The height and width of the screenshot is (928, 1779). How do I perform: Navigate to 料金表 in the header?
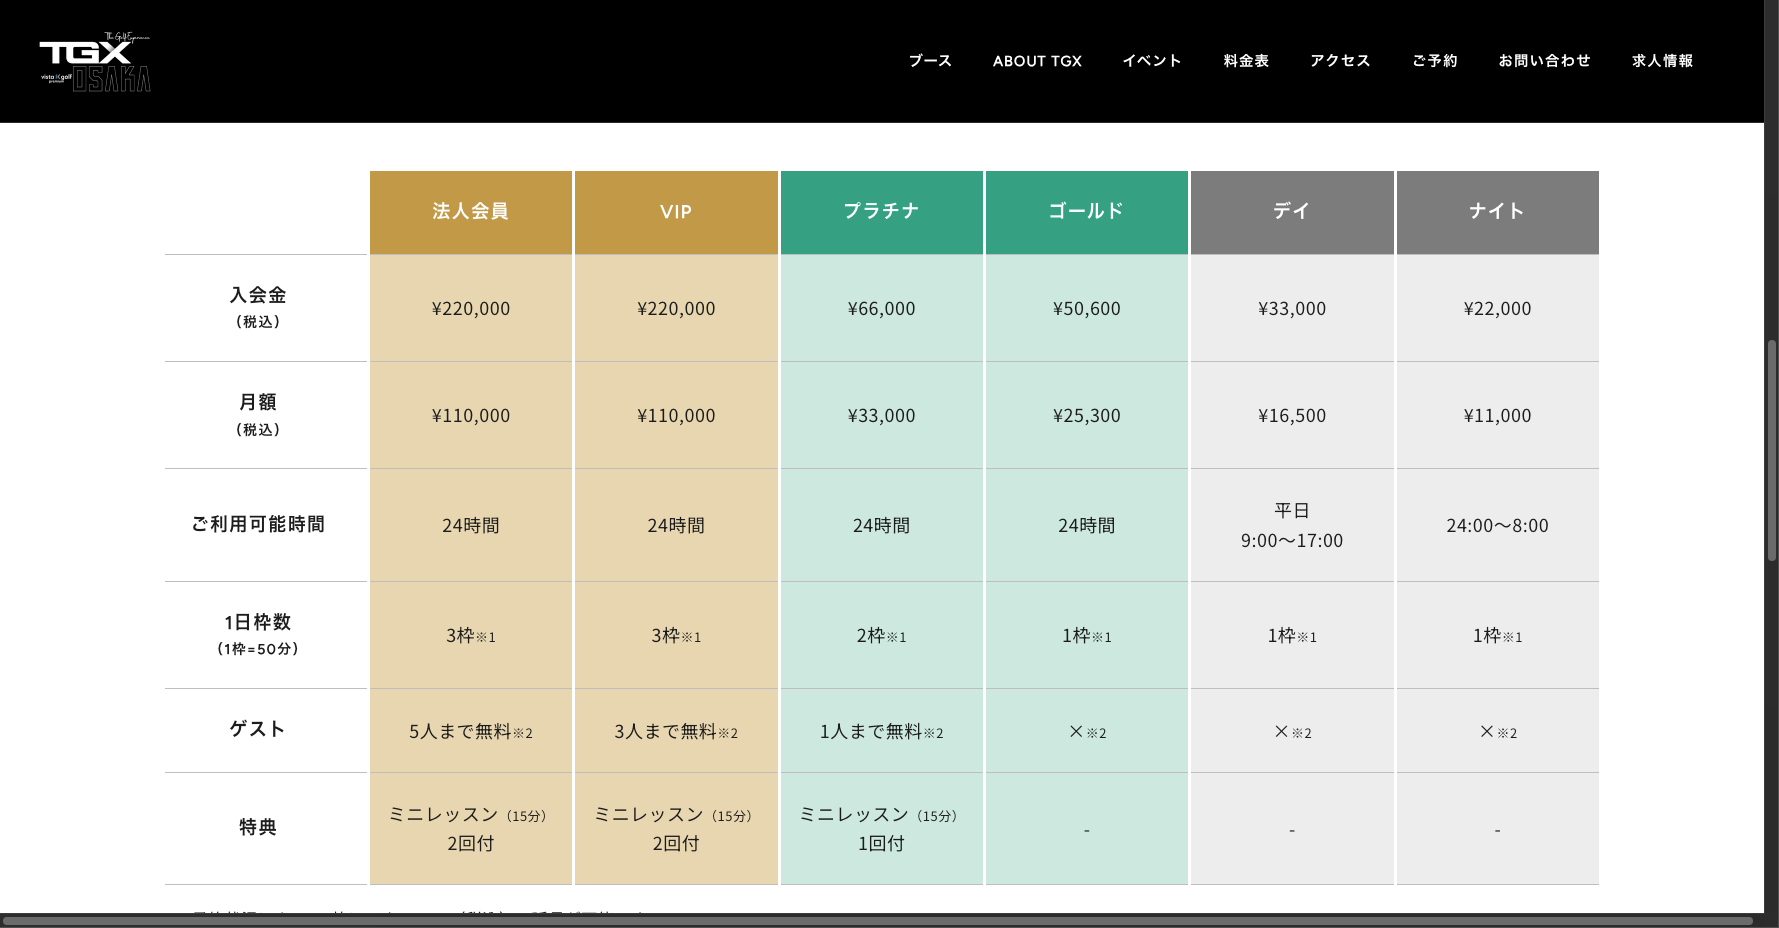(x=1246, y=61)
